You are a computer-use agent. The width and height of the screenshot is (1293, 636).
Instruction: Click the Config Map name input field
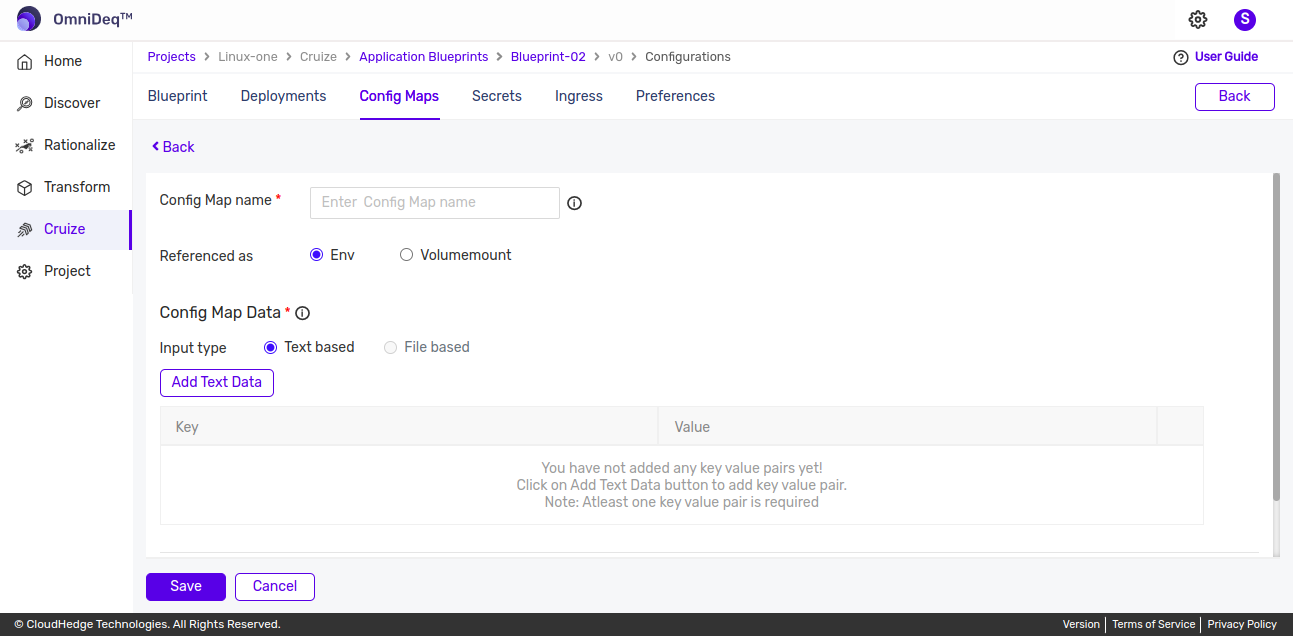point(435,203)
